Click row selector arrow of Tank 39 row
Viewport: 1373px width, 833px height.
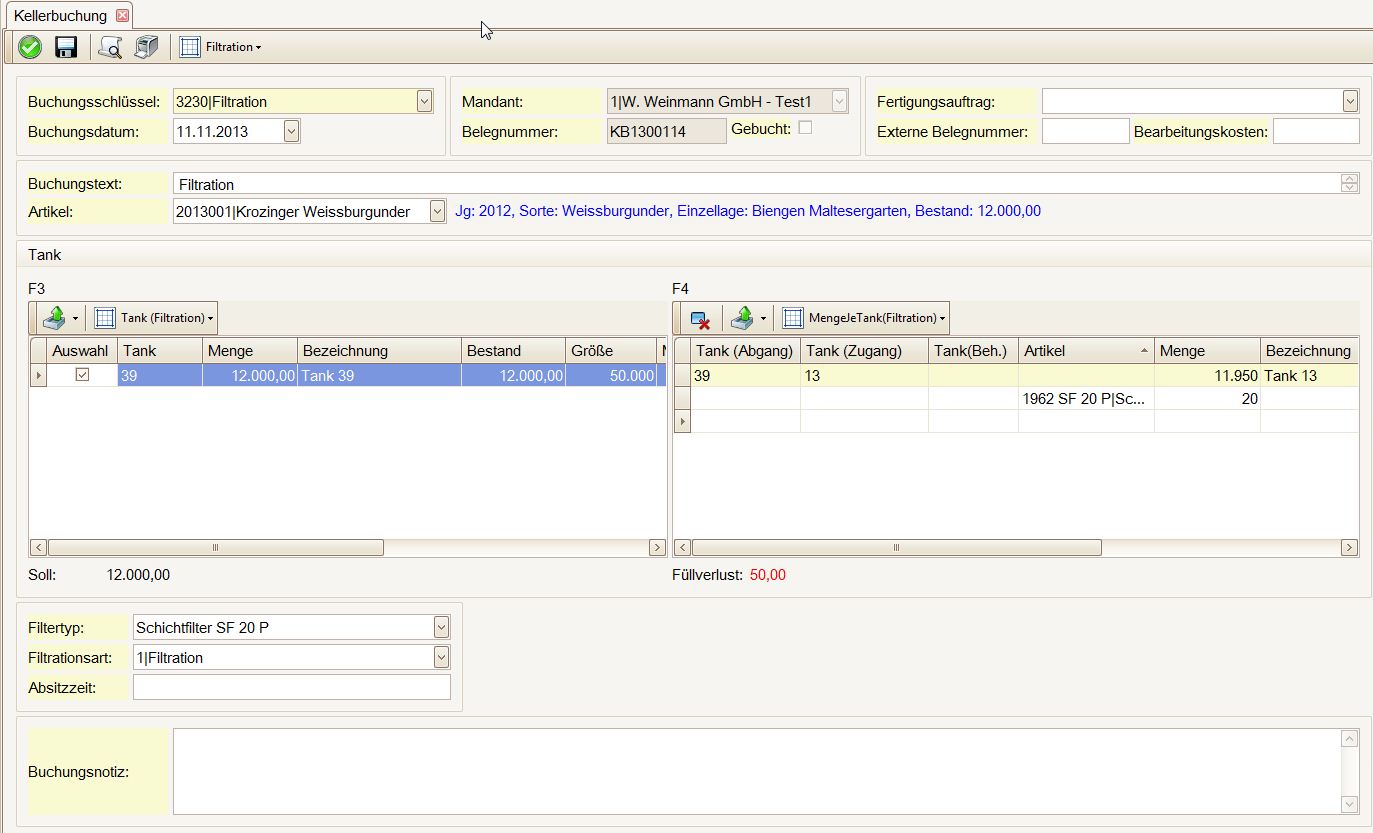pos(38,375)
